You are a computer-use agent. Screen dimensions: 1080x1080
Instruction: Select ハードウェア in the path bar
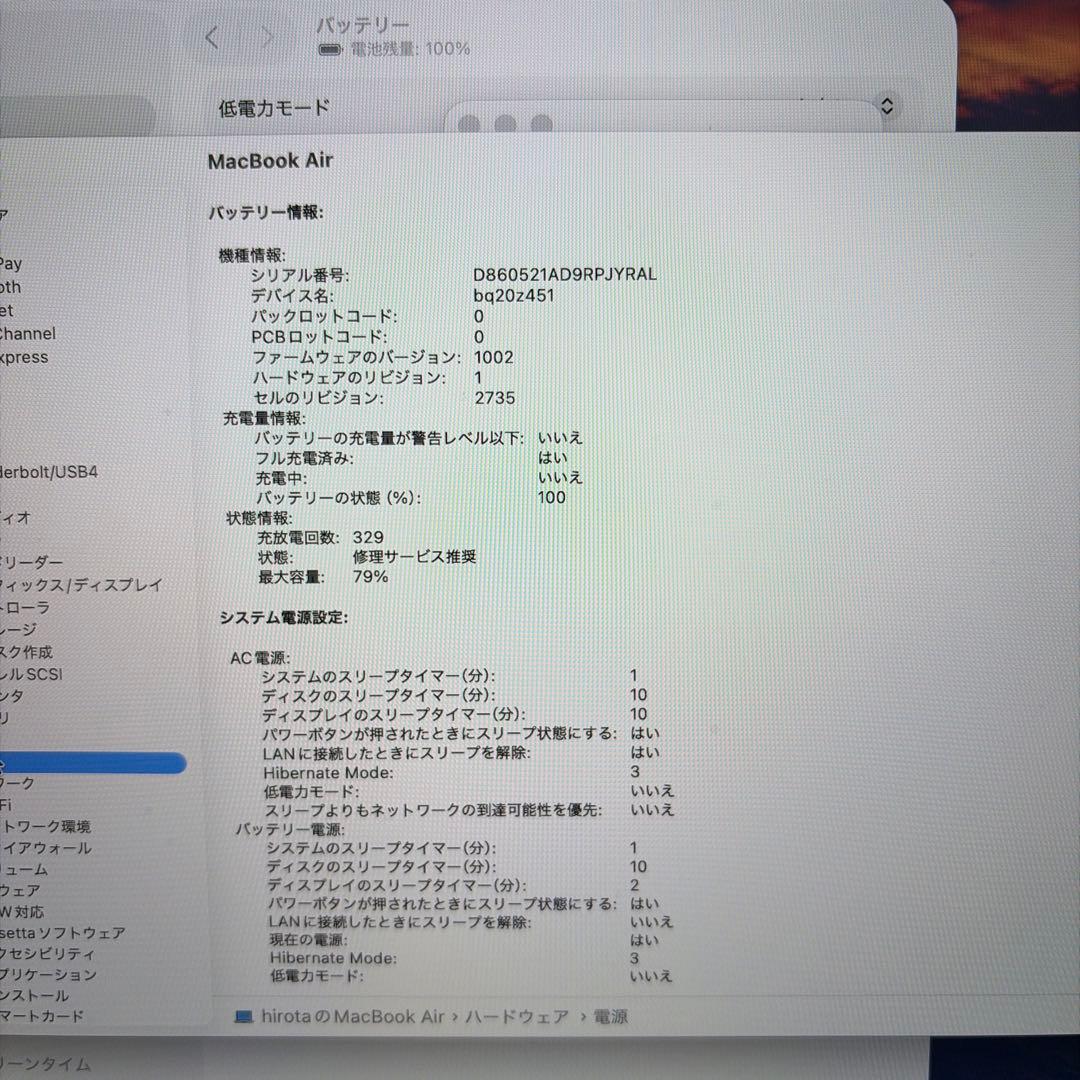(517, 1017)
